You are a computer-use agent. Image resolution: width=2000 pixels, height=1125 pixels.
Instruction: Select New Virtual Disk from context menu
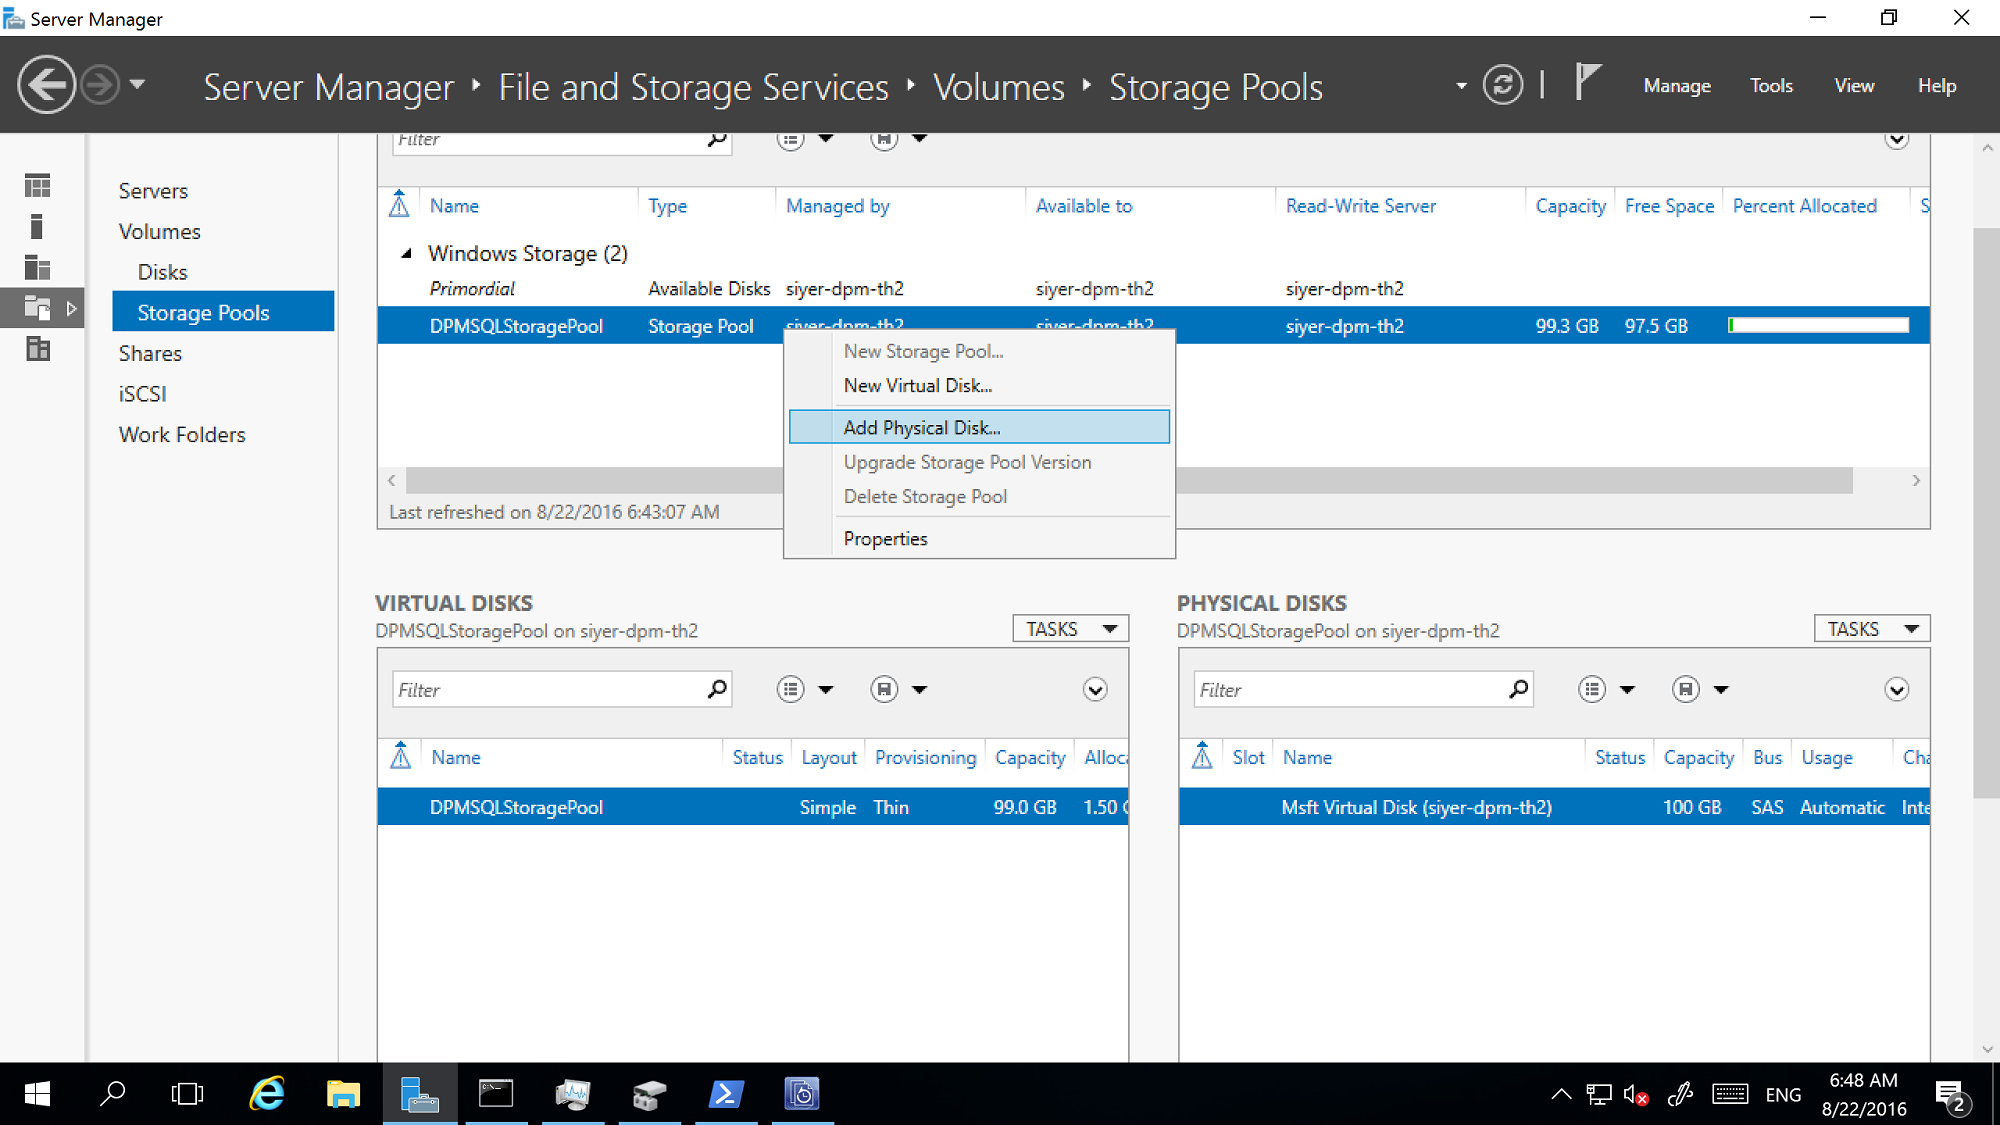point(918,385)
